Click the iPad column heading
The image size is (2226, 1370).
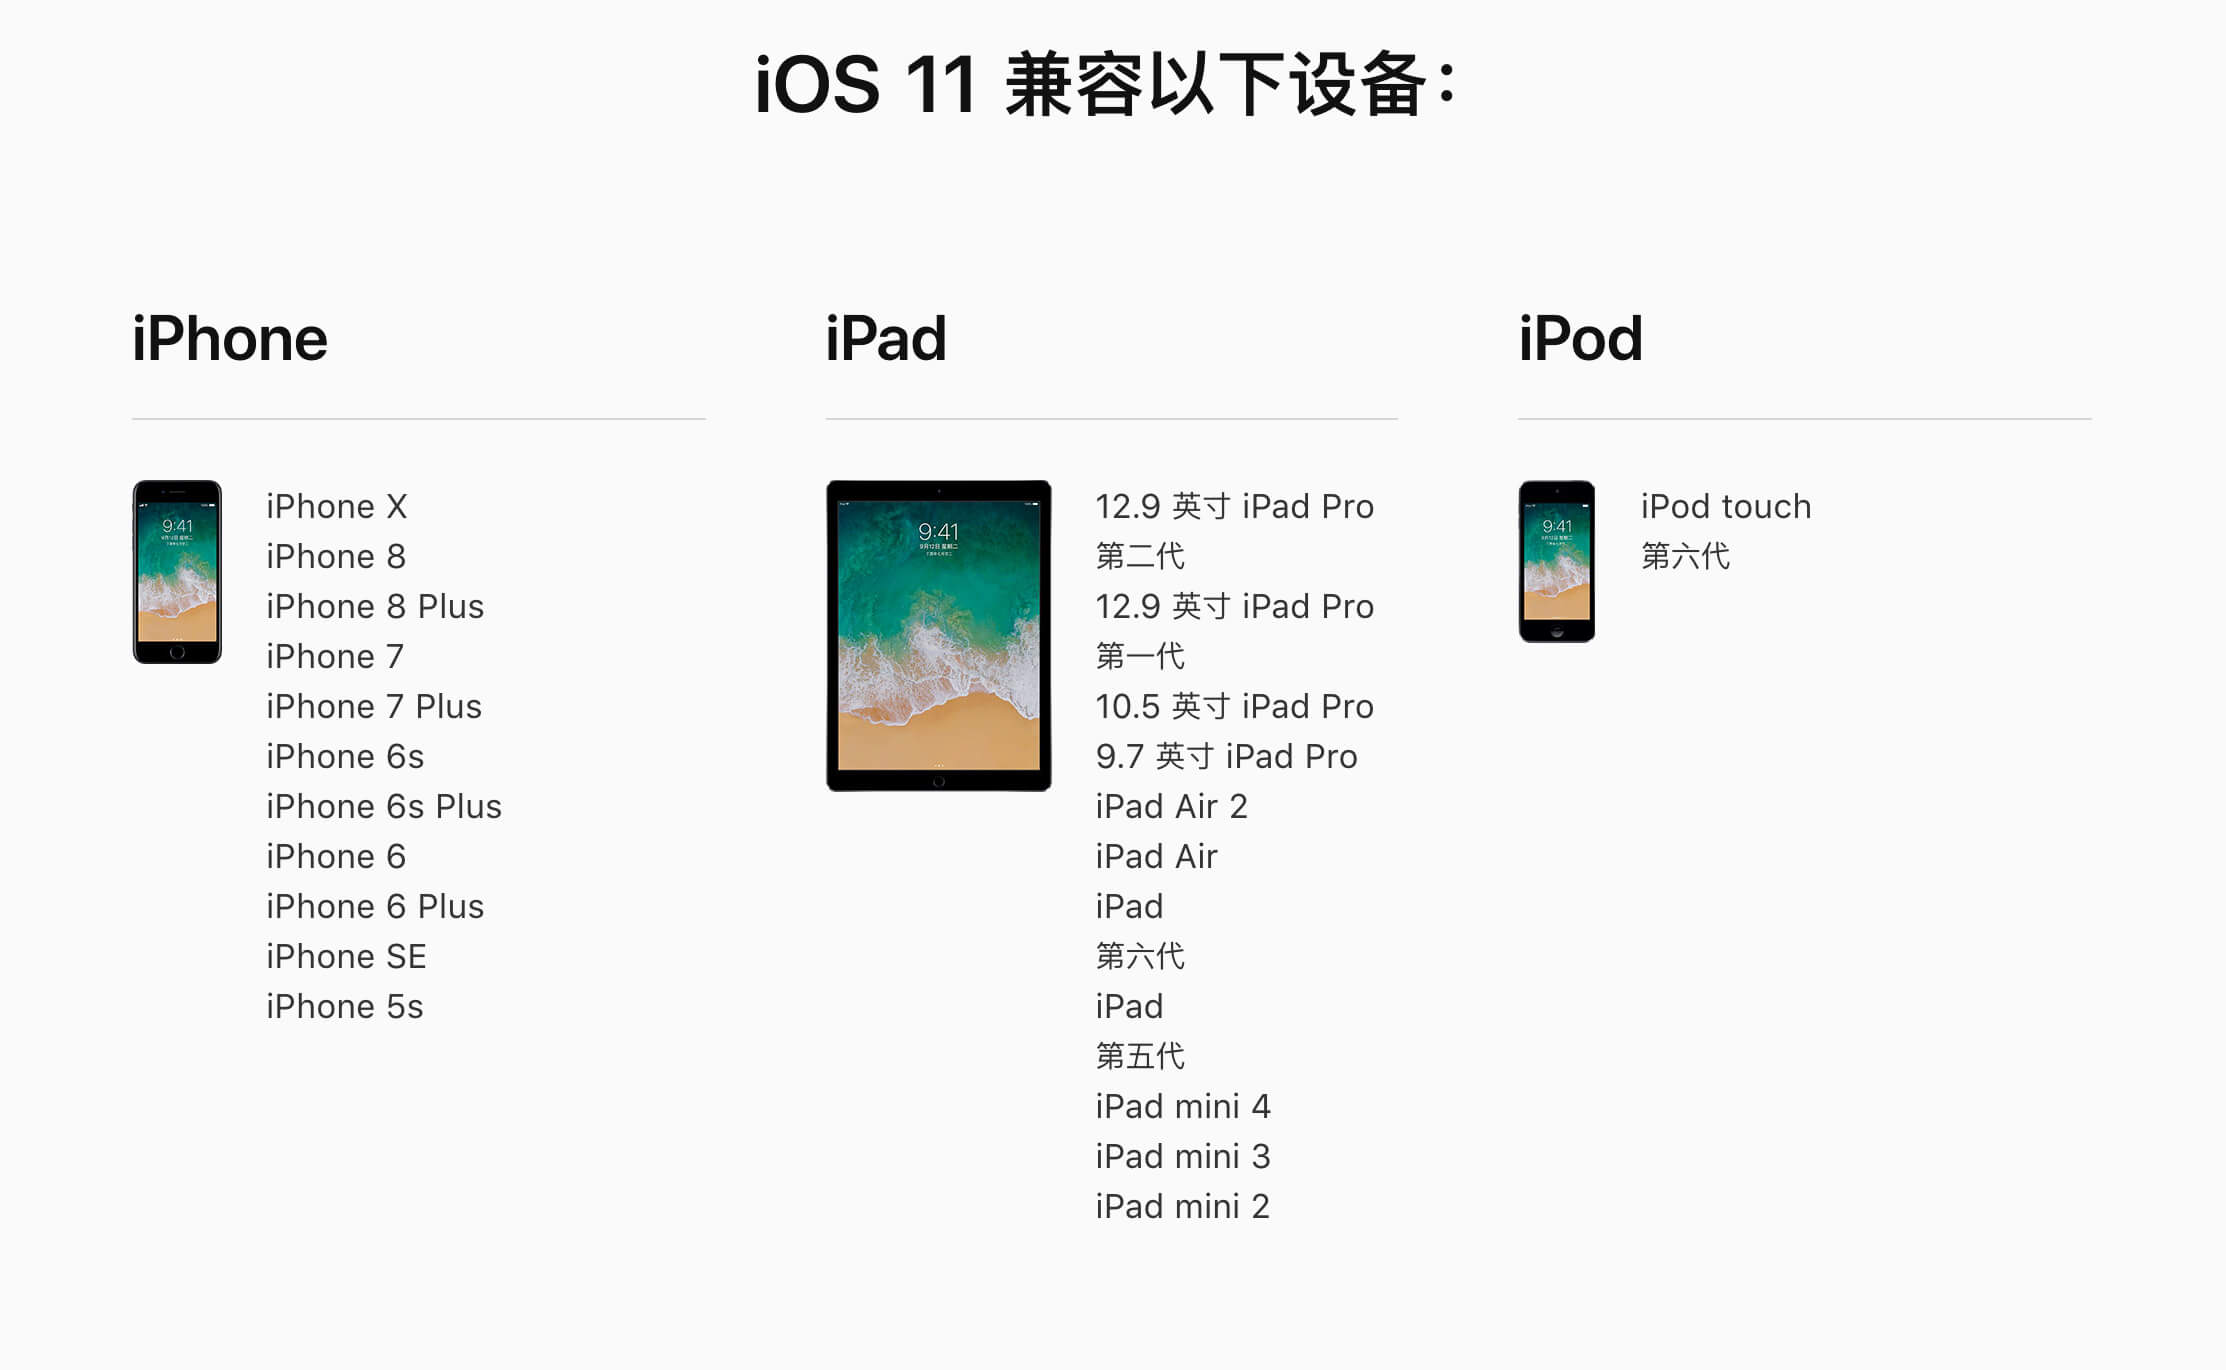click(886, 338)
